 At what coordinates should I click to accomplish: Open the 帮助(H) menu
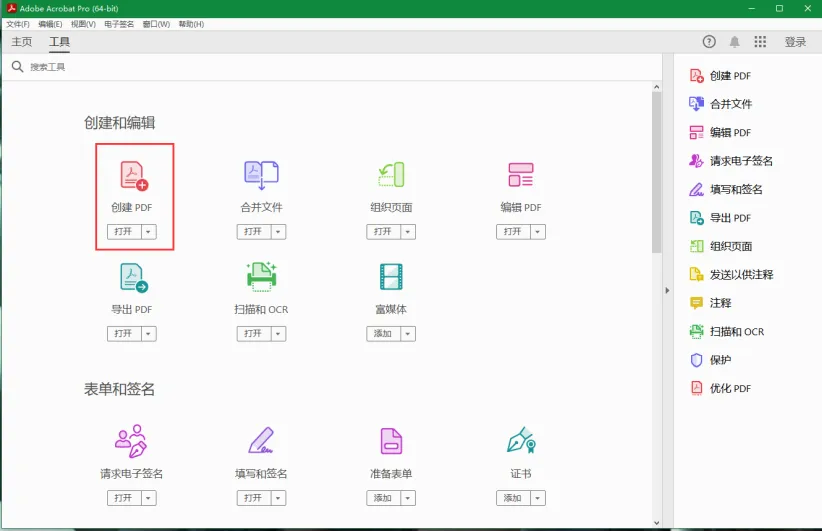click(191, 24)
